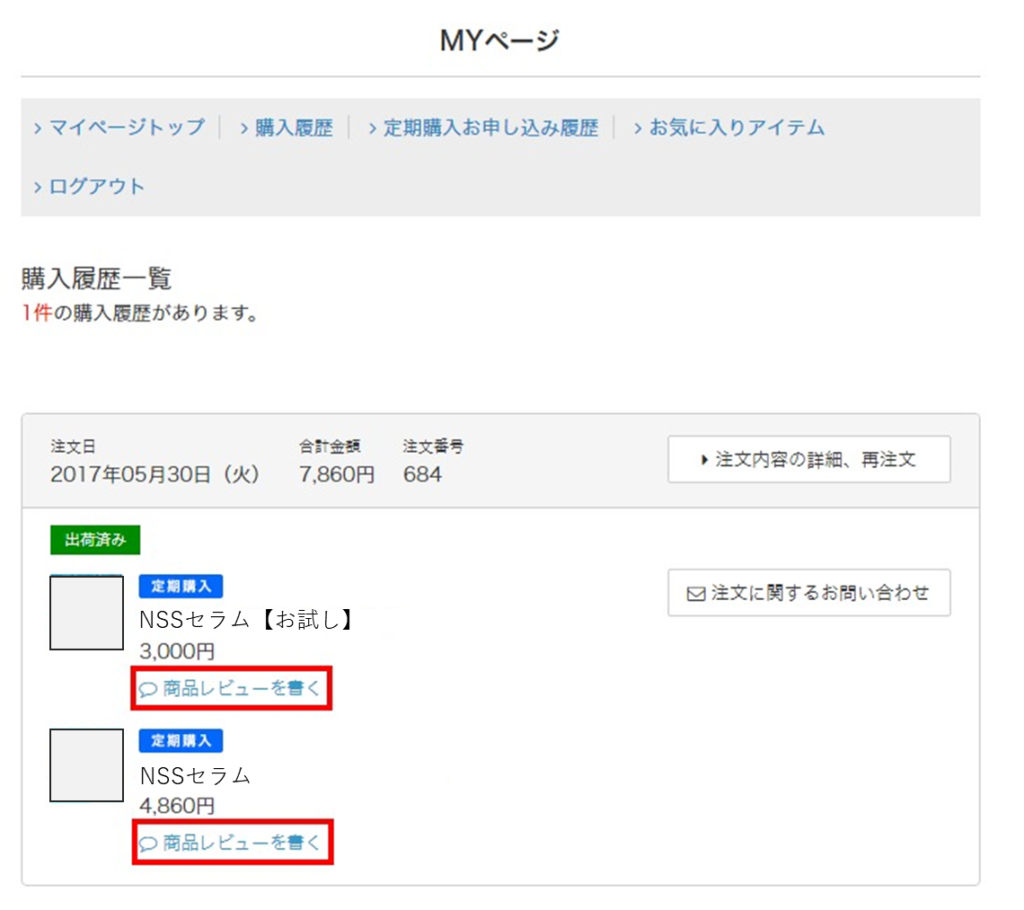Viewport: 1024px width, 910px height.
Task: Open 定期購入お申し込み履歴 in the navigation
Action: click(x=490, y=128)
